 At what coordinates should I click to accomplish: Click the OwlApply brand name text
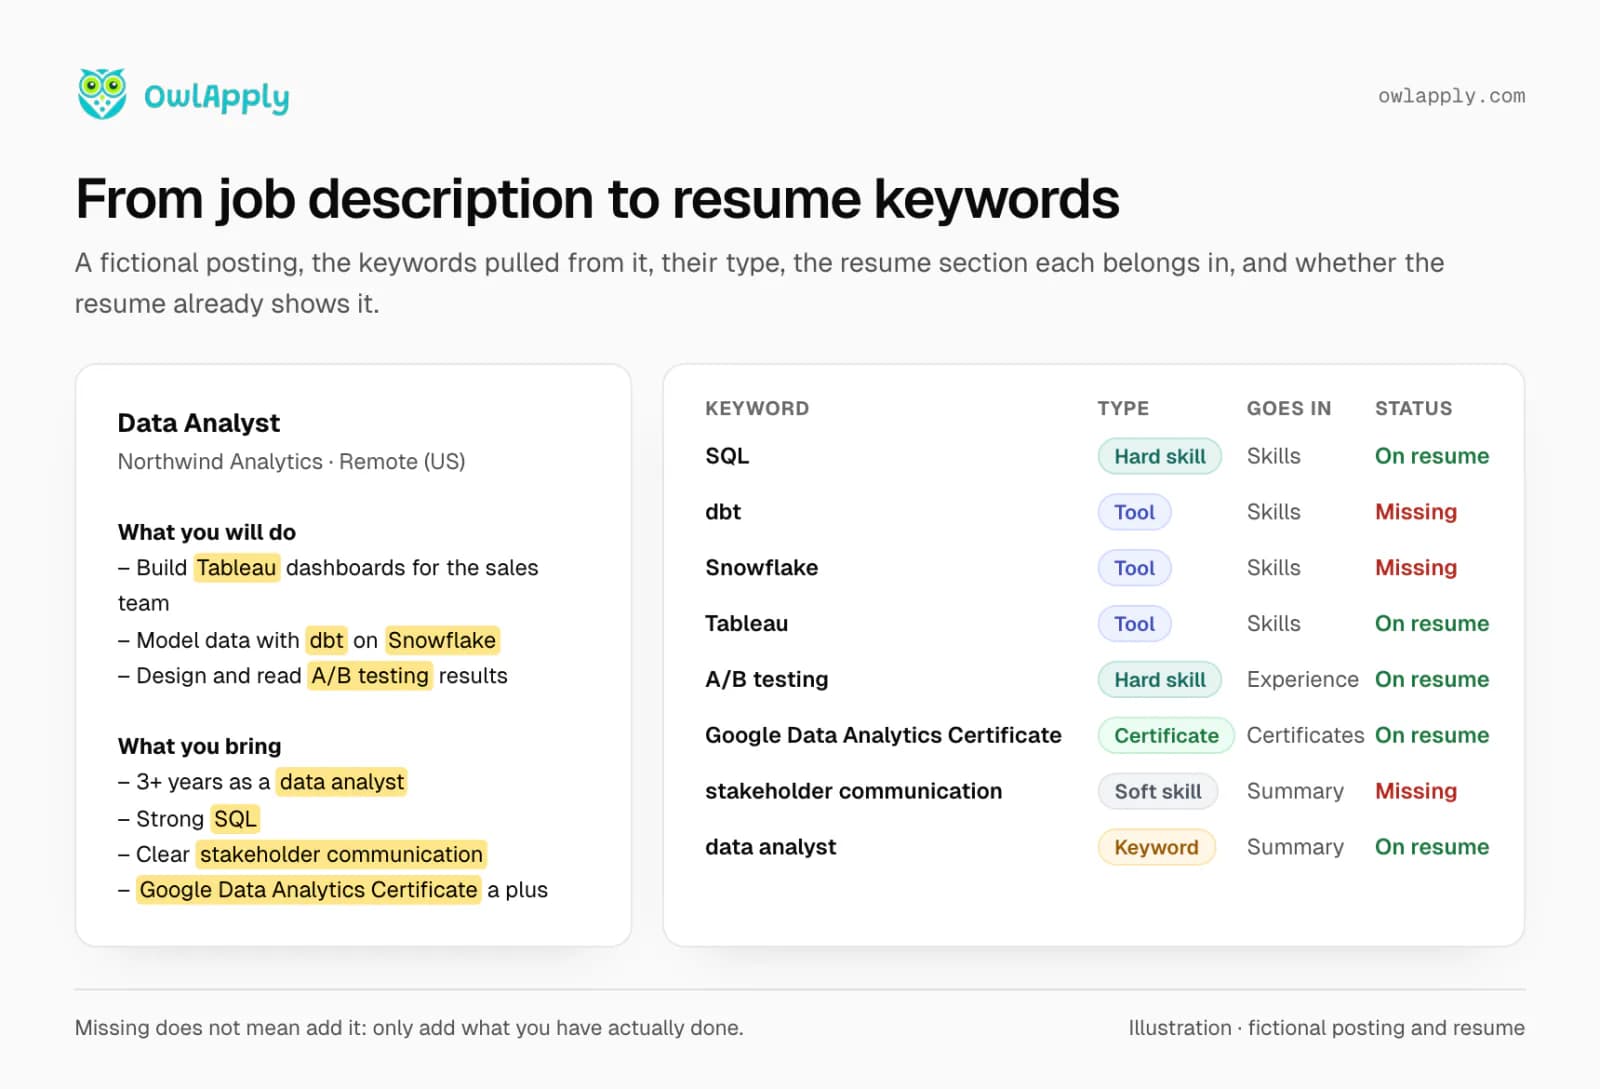[217, 97]
